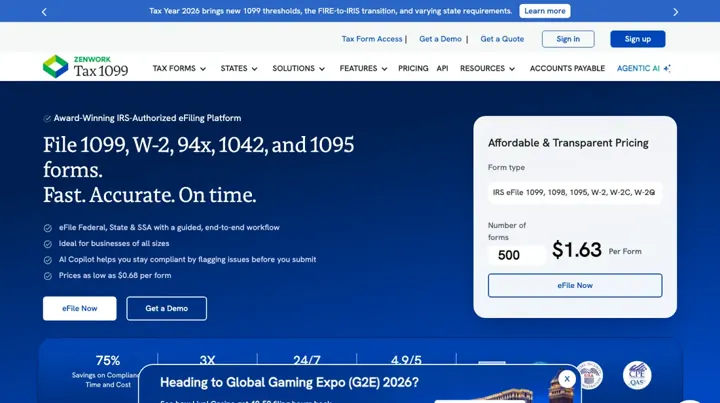The height and width of the screenshot is (403, 720).
Task: Go to previous announcement banner arrow
Action: tap(44, 12)
